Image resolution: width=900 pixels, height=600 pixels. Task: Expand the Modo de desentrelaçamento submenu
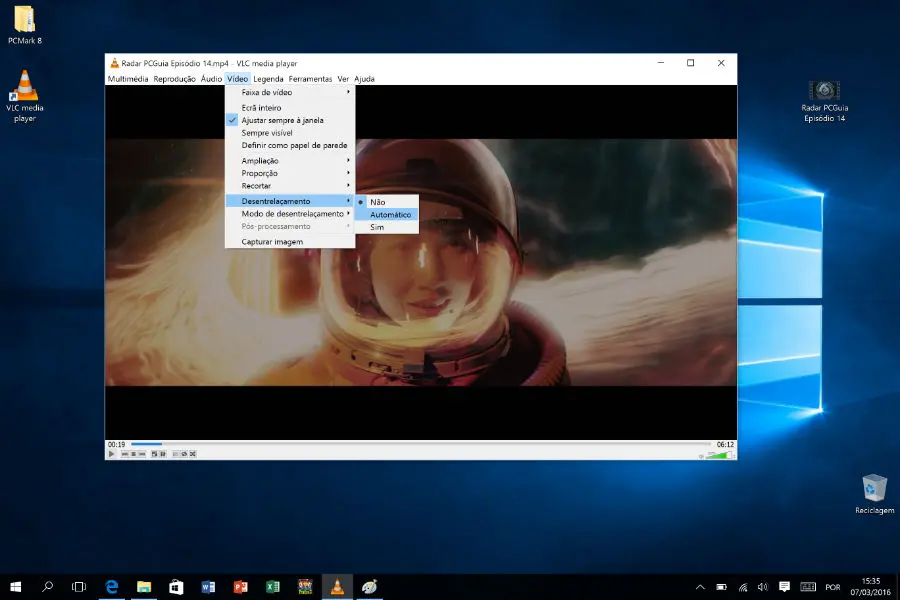[290, 214]
